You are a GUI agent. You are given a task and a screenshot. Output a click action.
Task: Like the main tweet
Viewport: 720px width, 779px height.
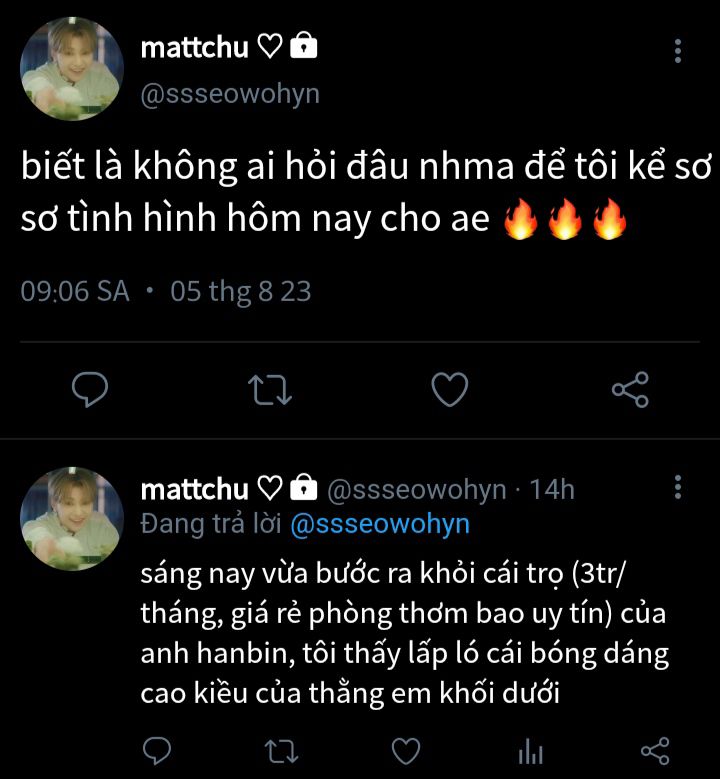[x=449, y=389]
